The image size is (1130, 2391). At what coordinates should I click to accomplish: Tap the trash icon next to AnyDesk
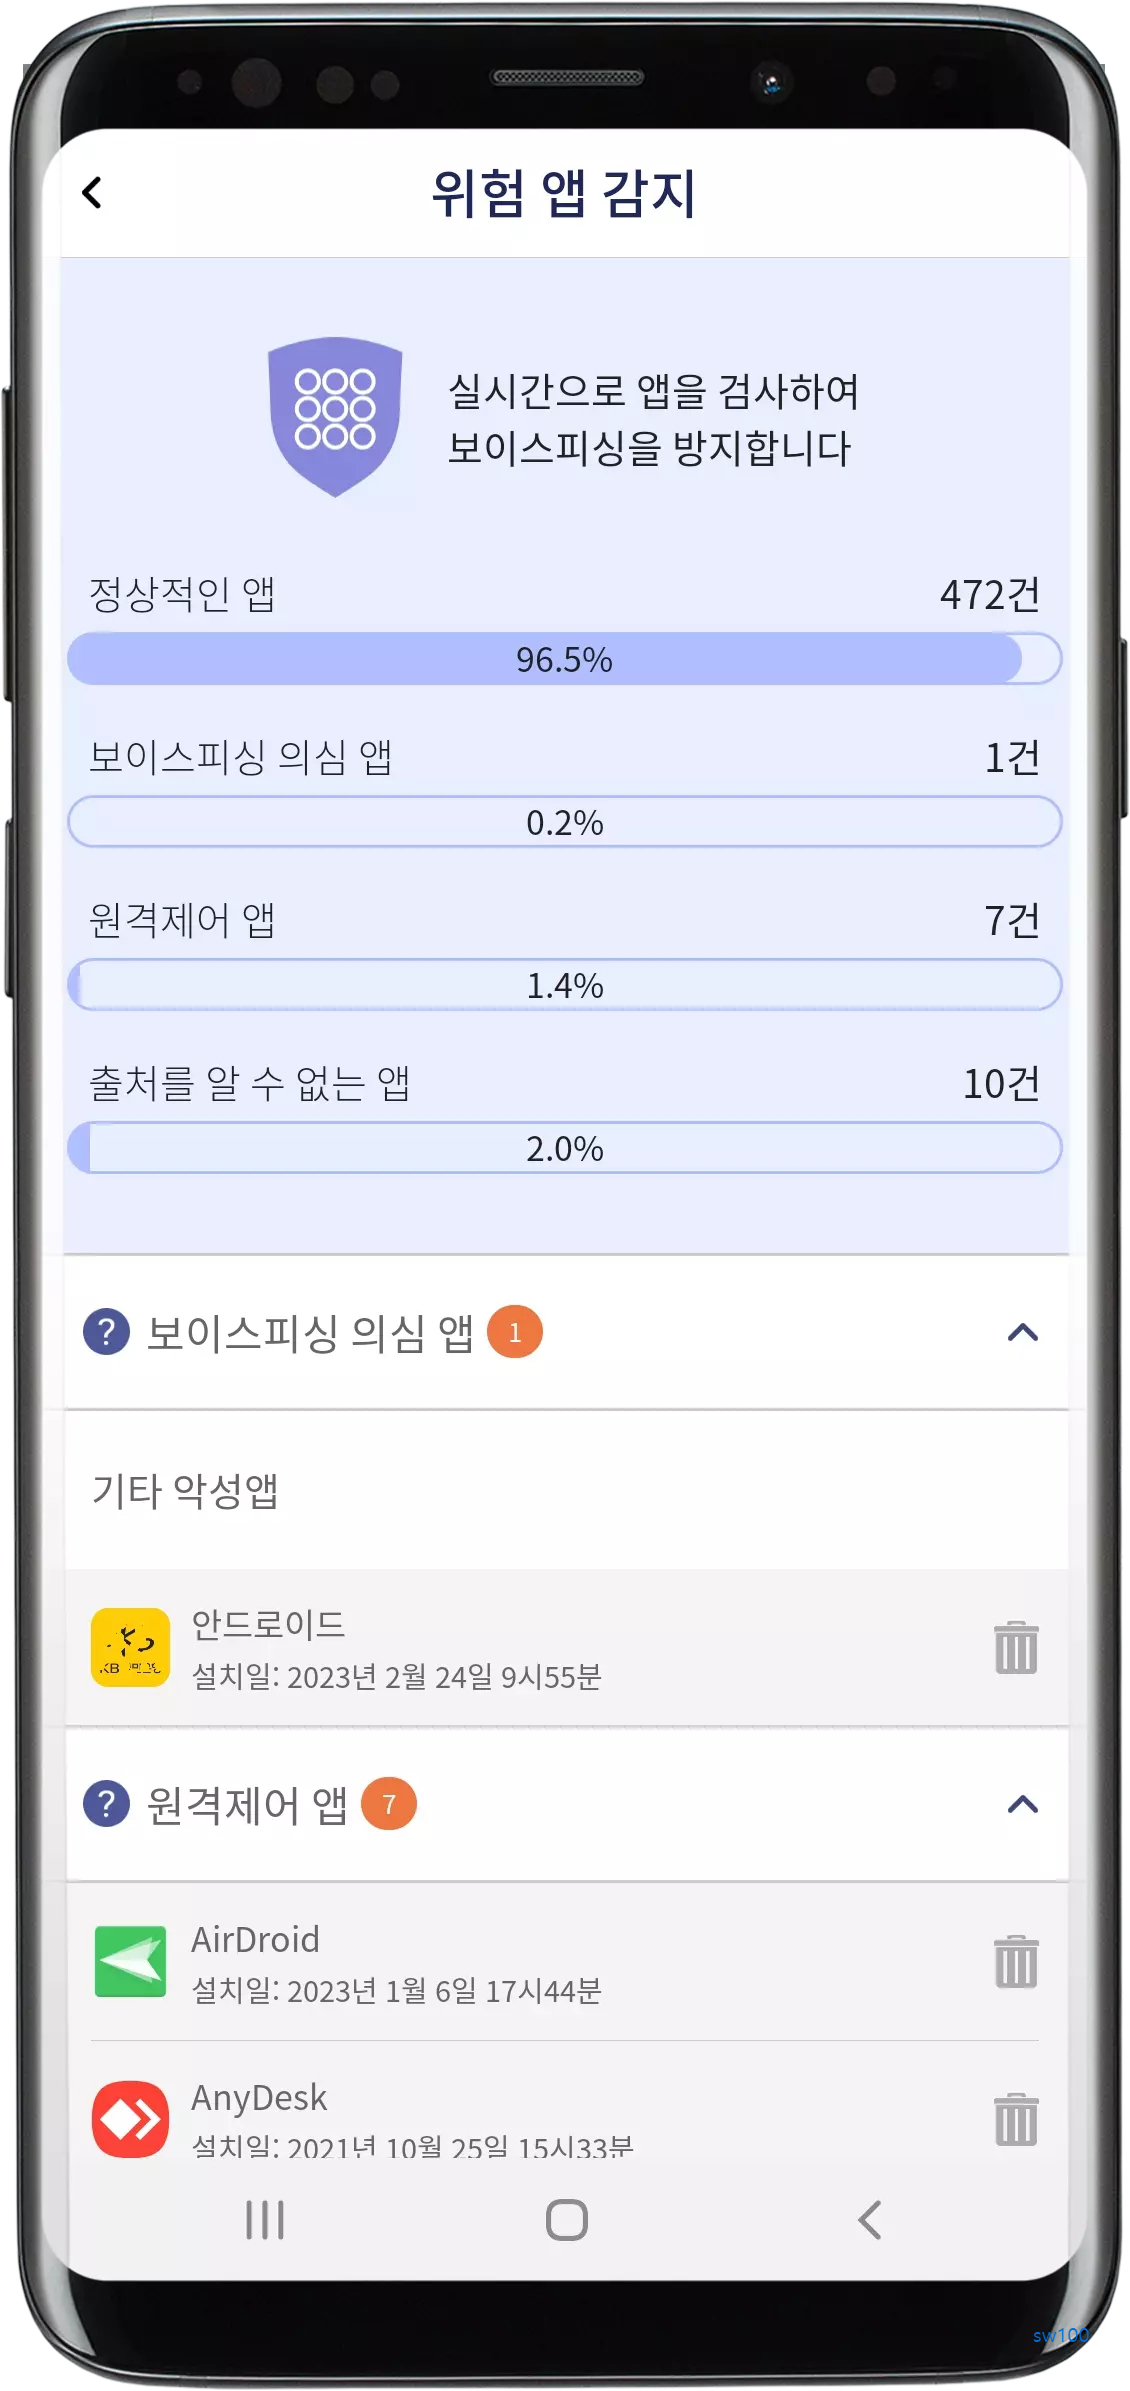(x=1017, y=2118)
